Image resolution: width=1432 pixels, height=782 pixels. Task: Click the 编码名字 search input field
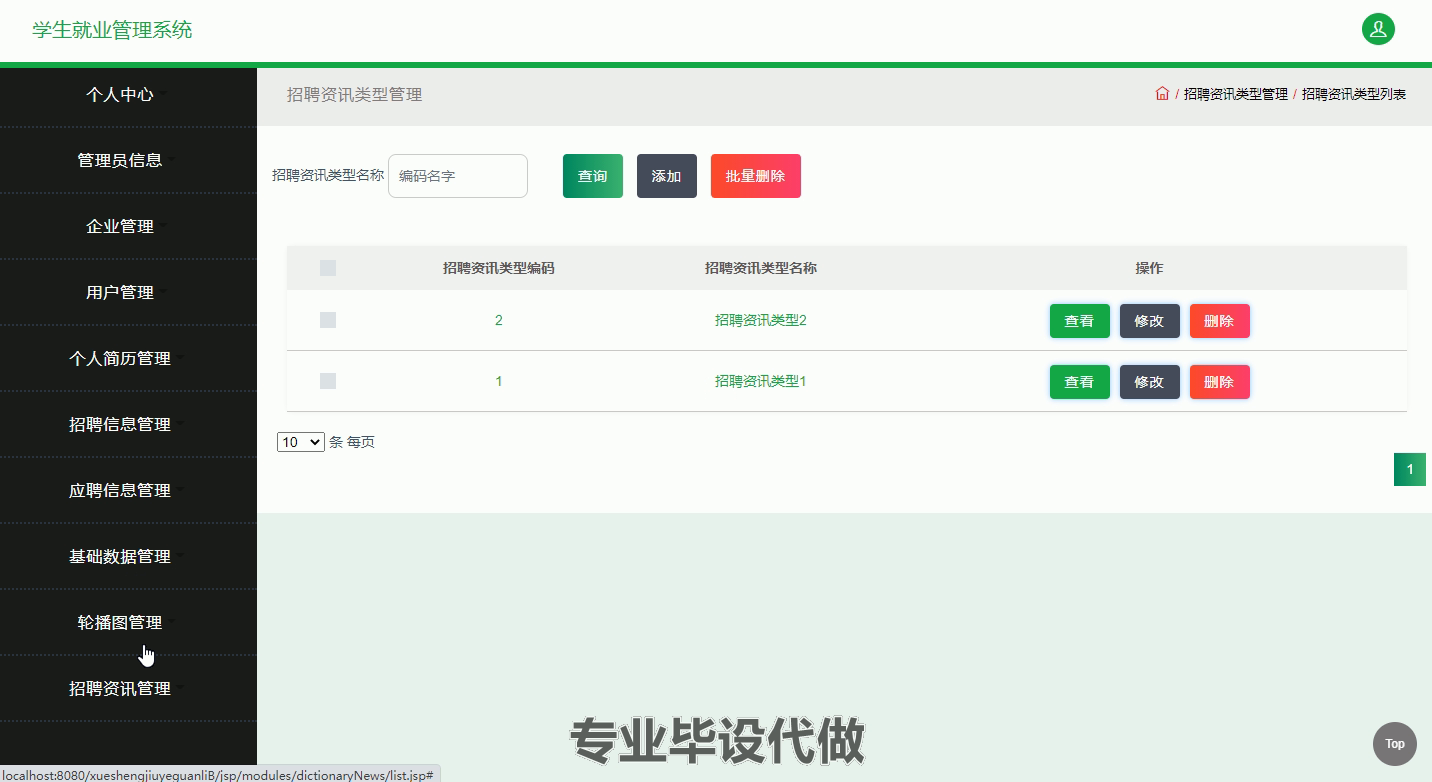[458, 176]
